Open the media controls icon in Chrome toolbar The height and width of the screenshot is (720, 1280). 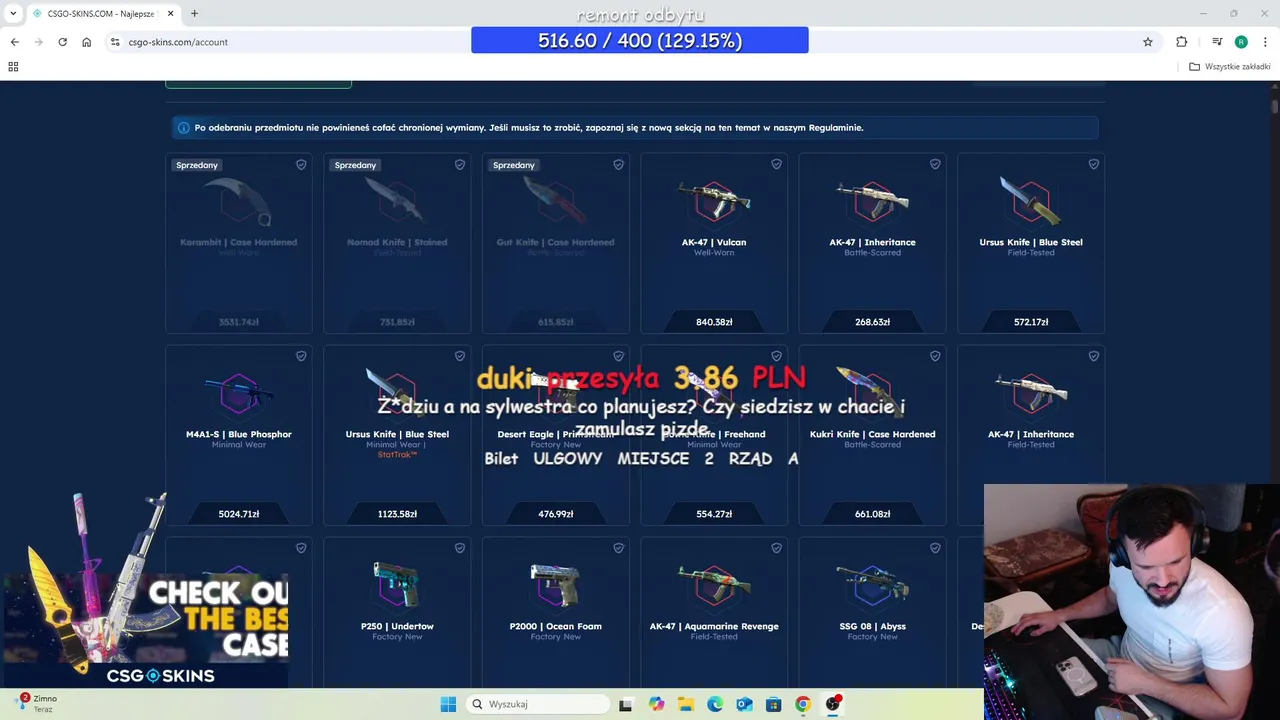pos(1217,42)
